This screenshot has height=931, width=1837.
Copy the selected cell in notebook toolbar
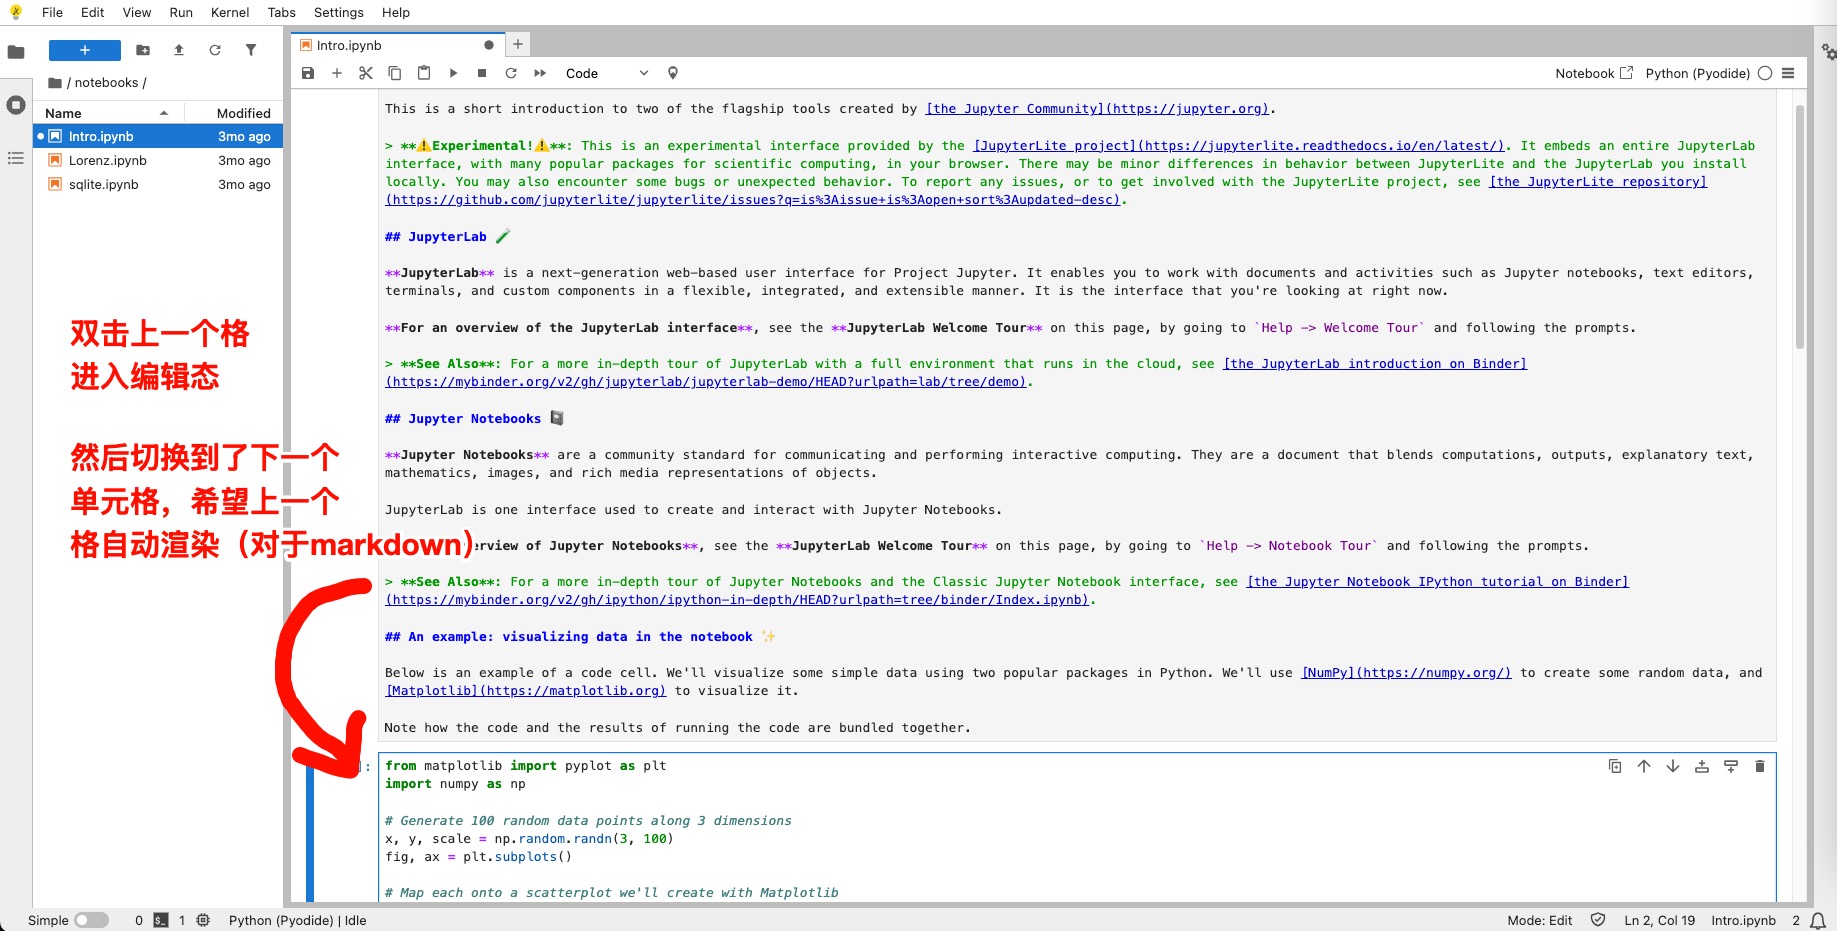click(x=395, y=73)
